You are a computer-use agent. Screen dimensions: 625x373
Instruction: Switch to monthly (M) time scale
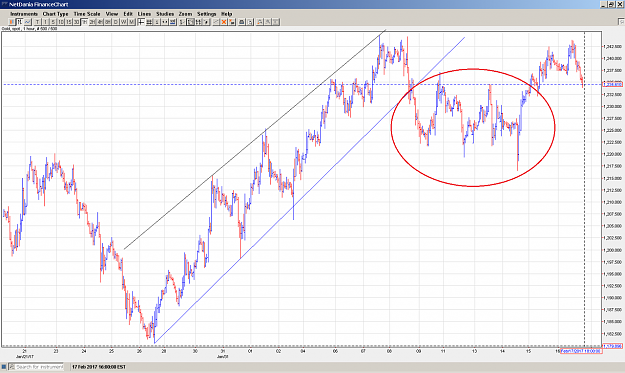click(x=131, y=22)
